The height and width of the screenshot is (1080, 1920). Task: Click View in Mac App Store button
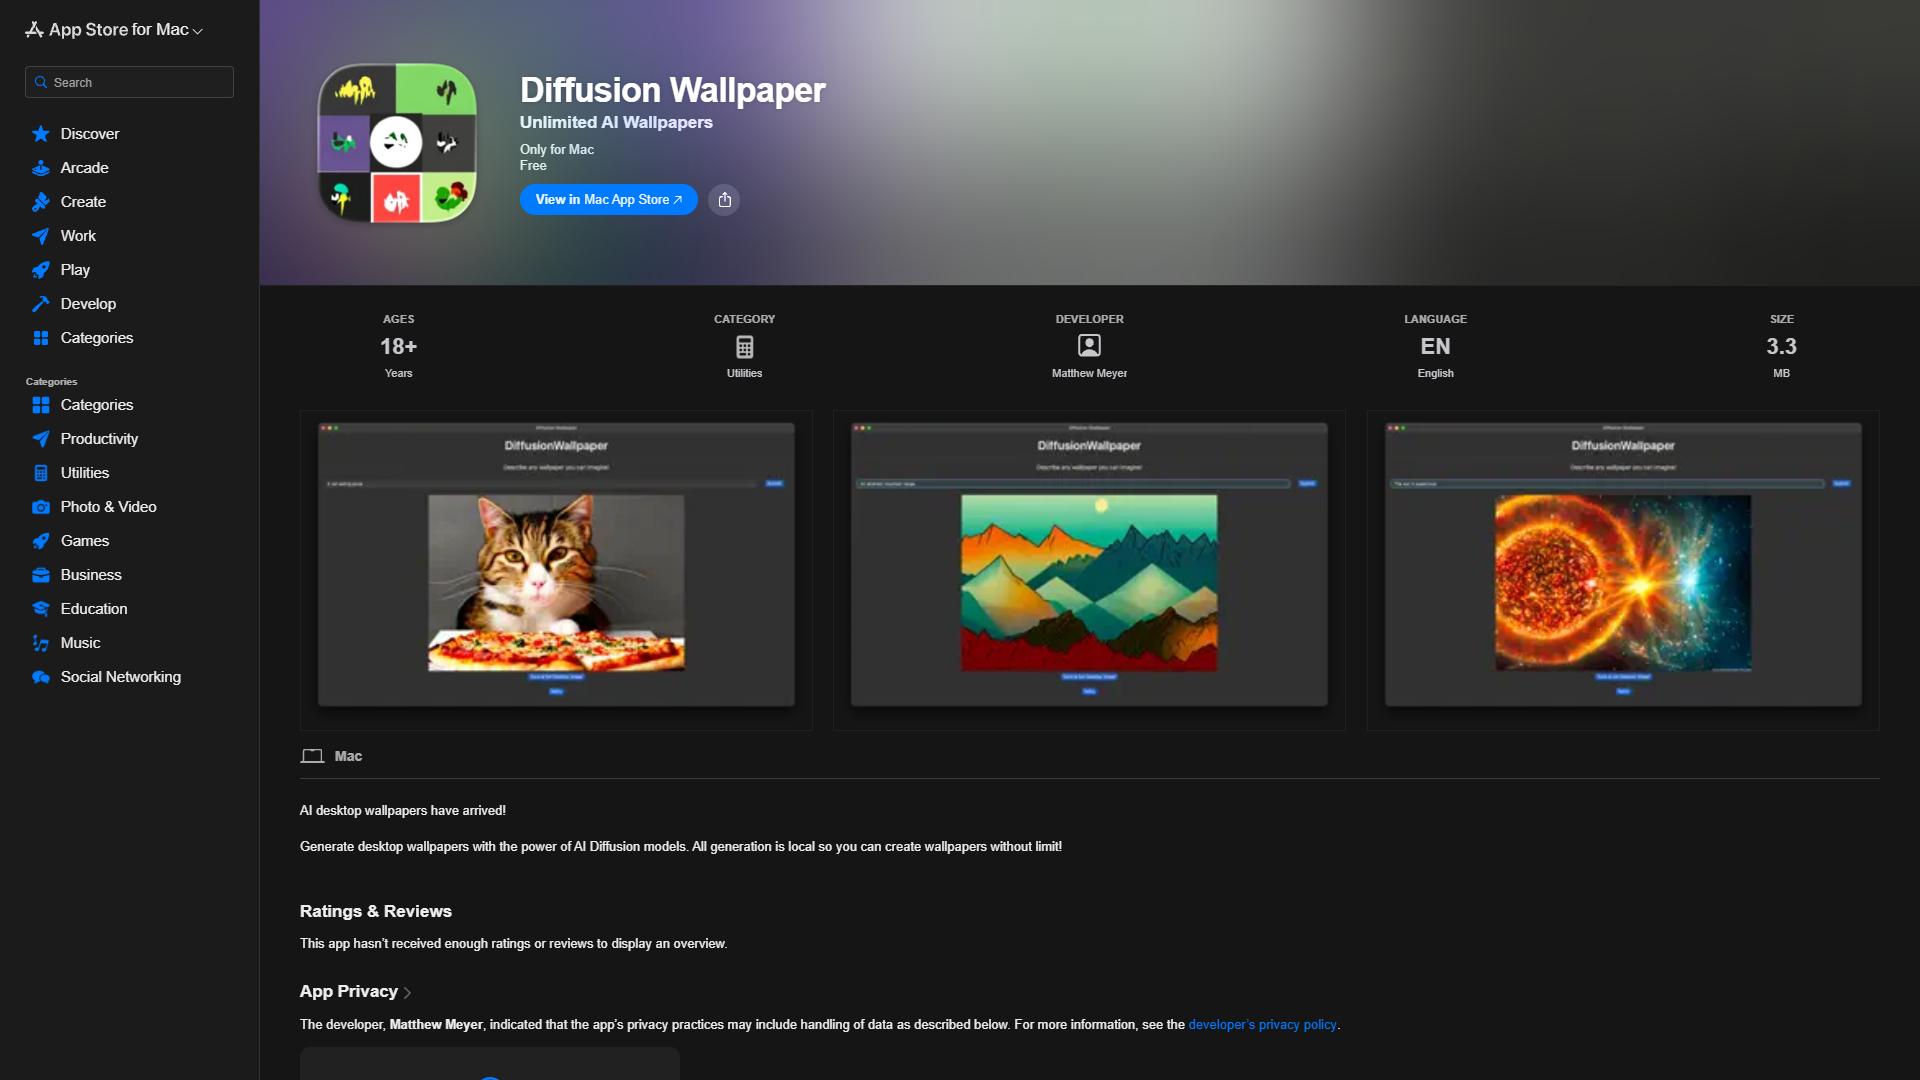click(608, 200)
